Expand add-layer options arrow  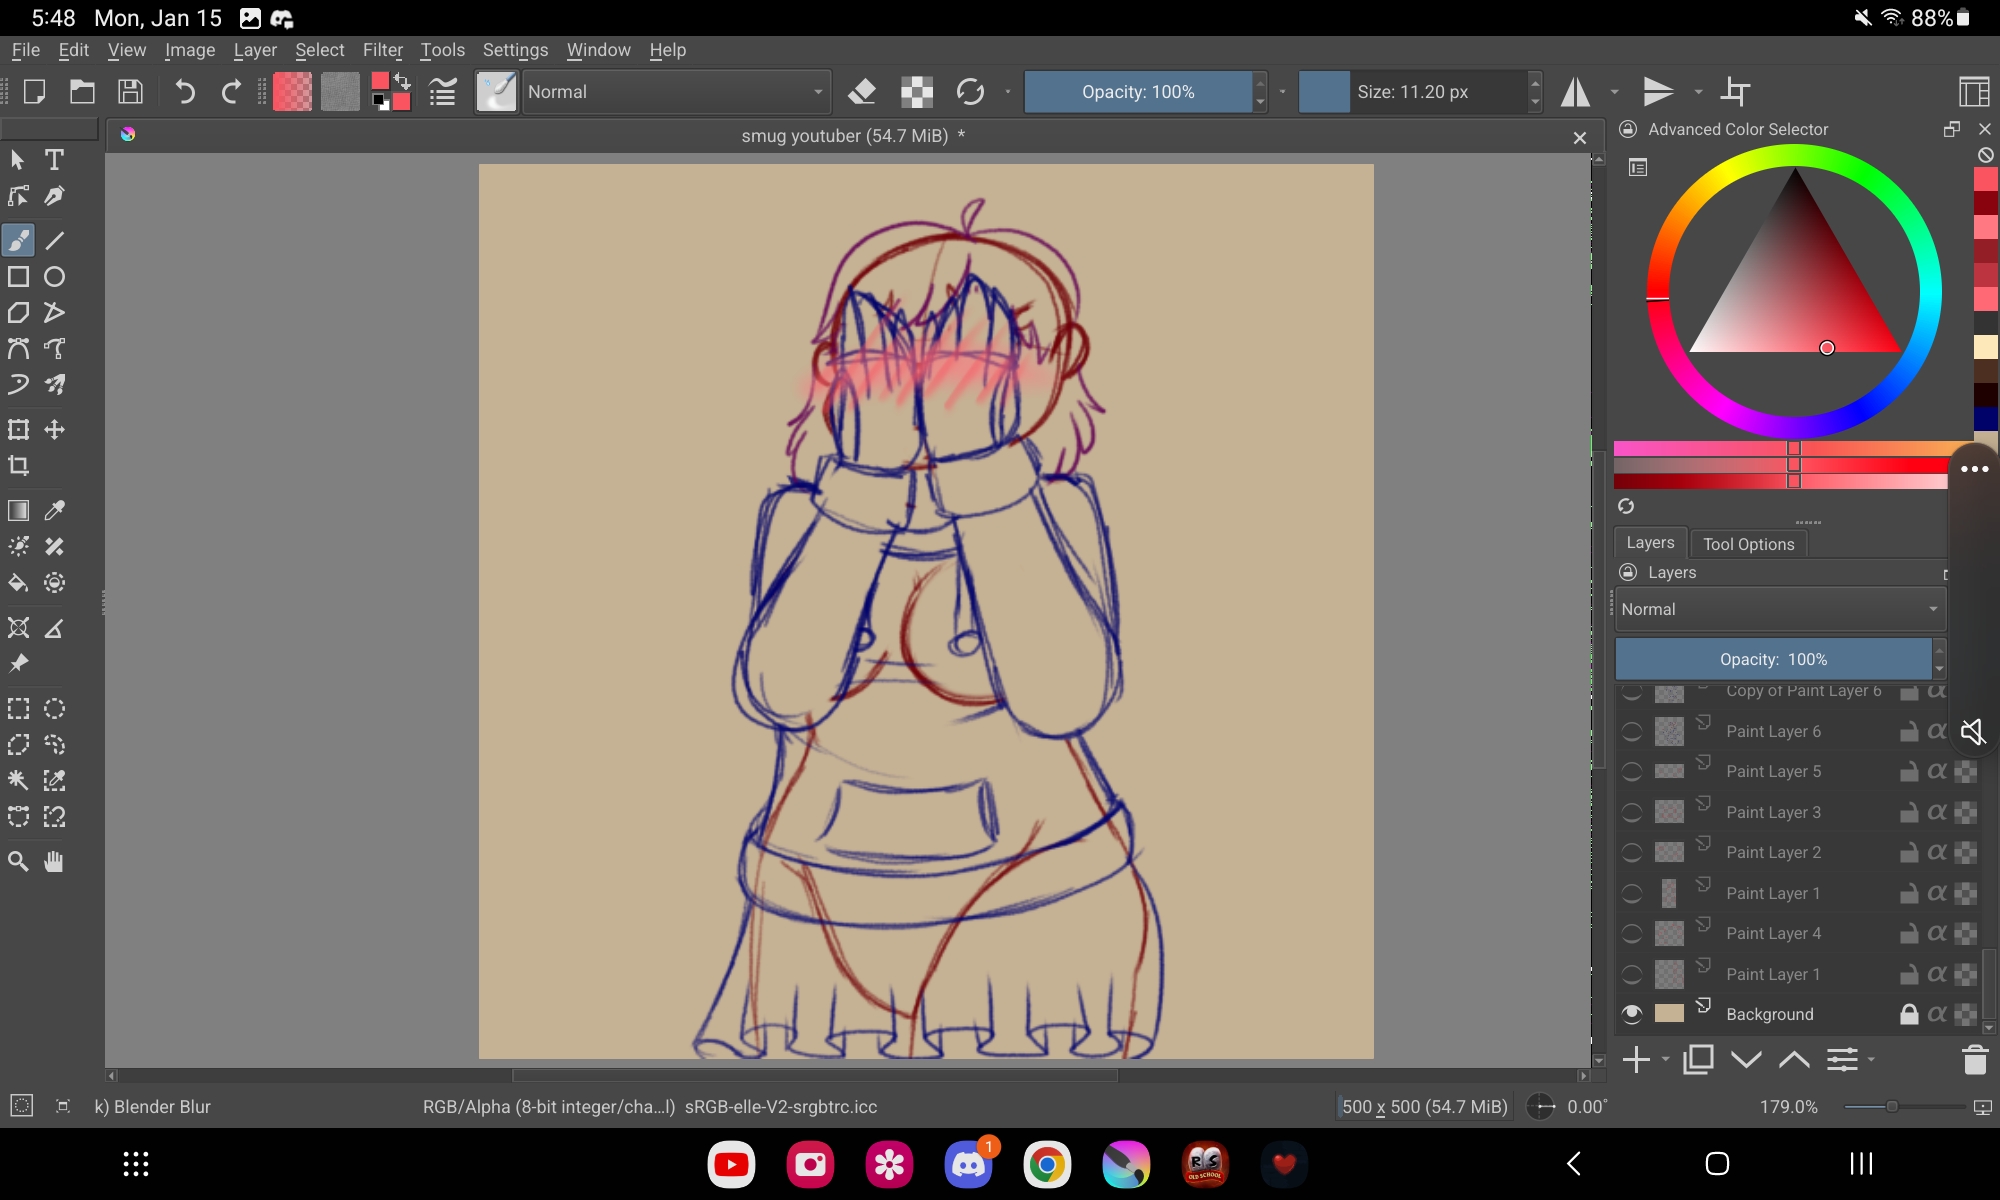(x=1665, y=1060)
